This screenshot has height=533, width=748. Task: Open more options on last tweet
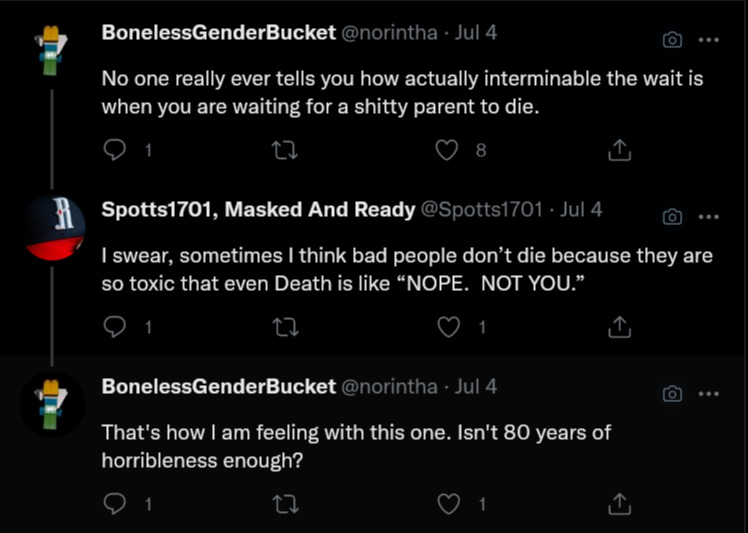coord(708,394)
